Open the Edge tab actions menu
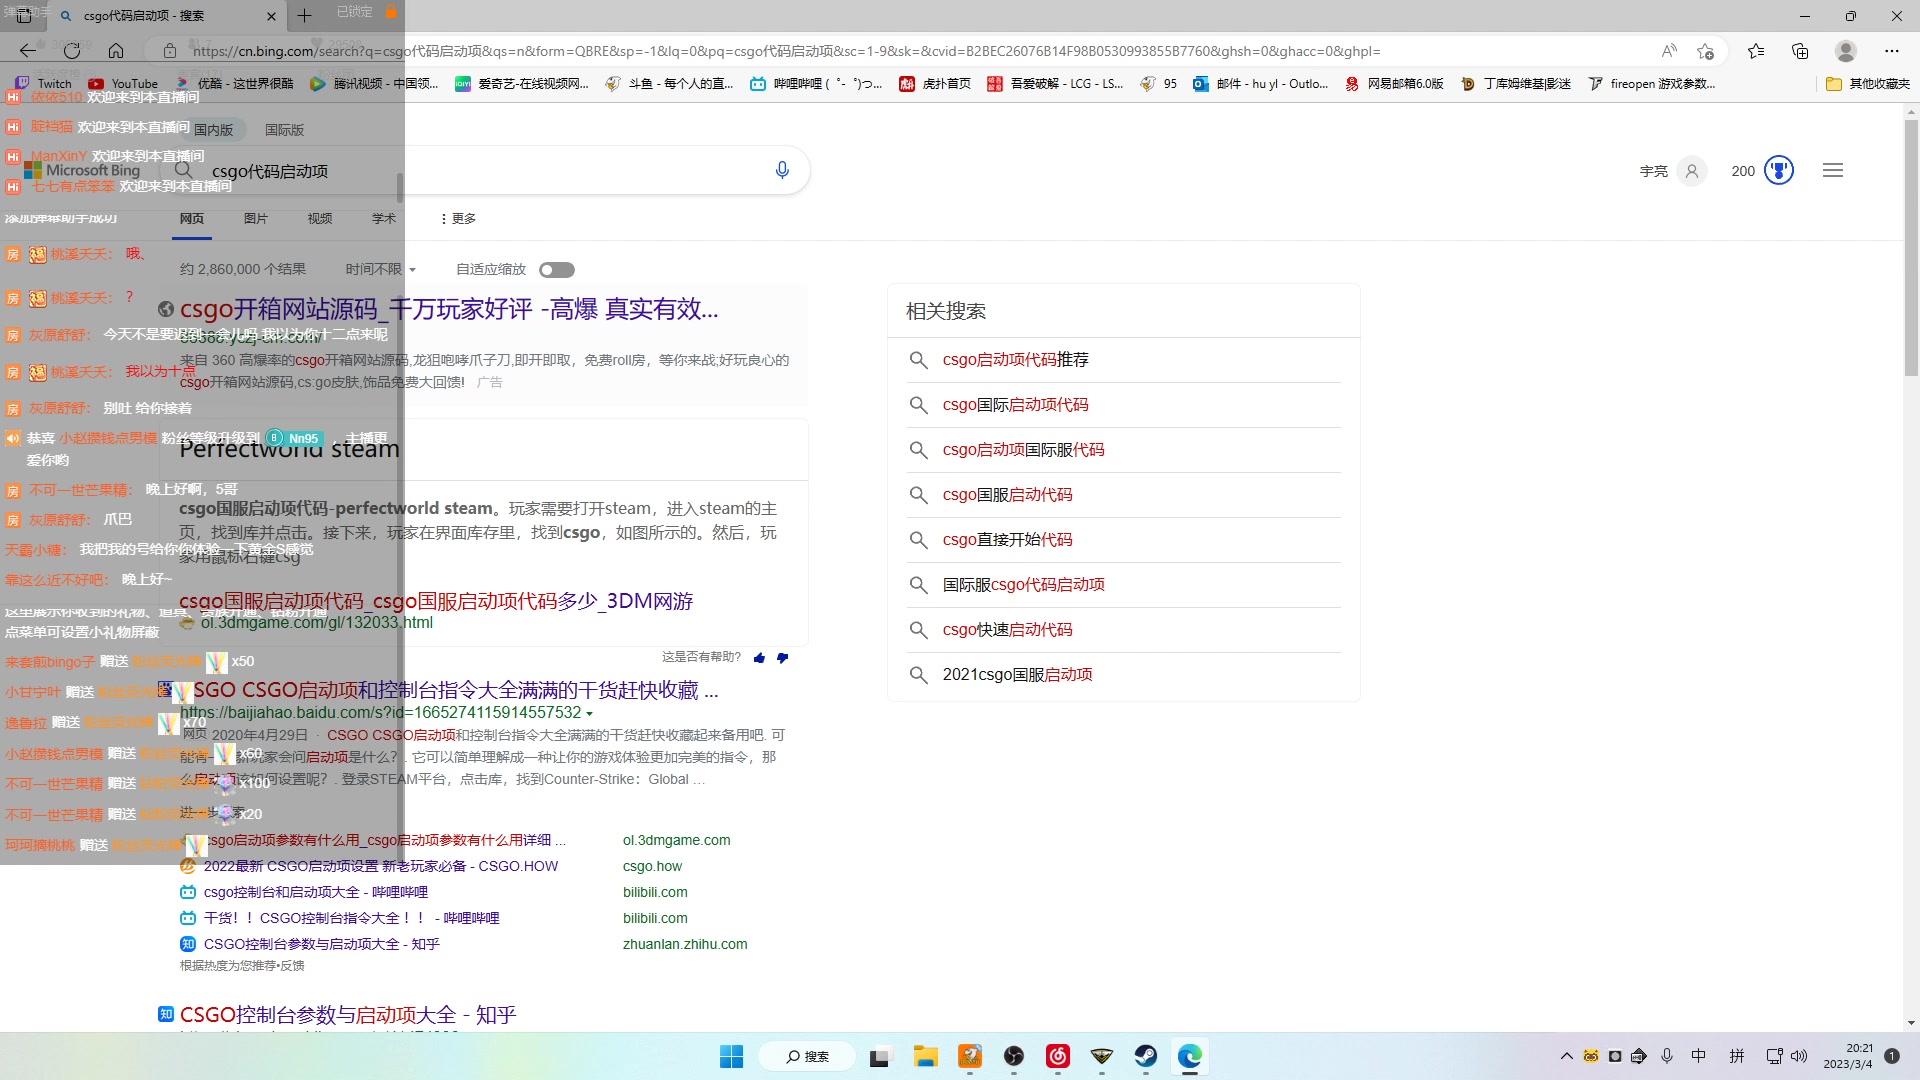The height and width of the screenshot is (1080, 1920). (x=24, y=16)
